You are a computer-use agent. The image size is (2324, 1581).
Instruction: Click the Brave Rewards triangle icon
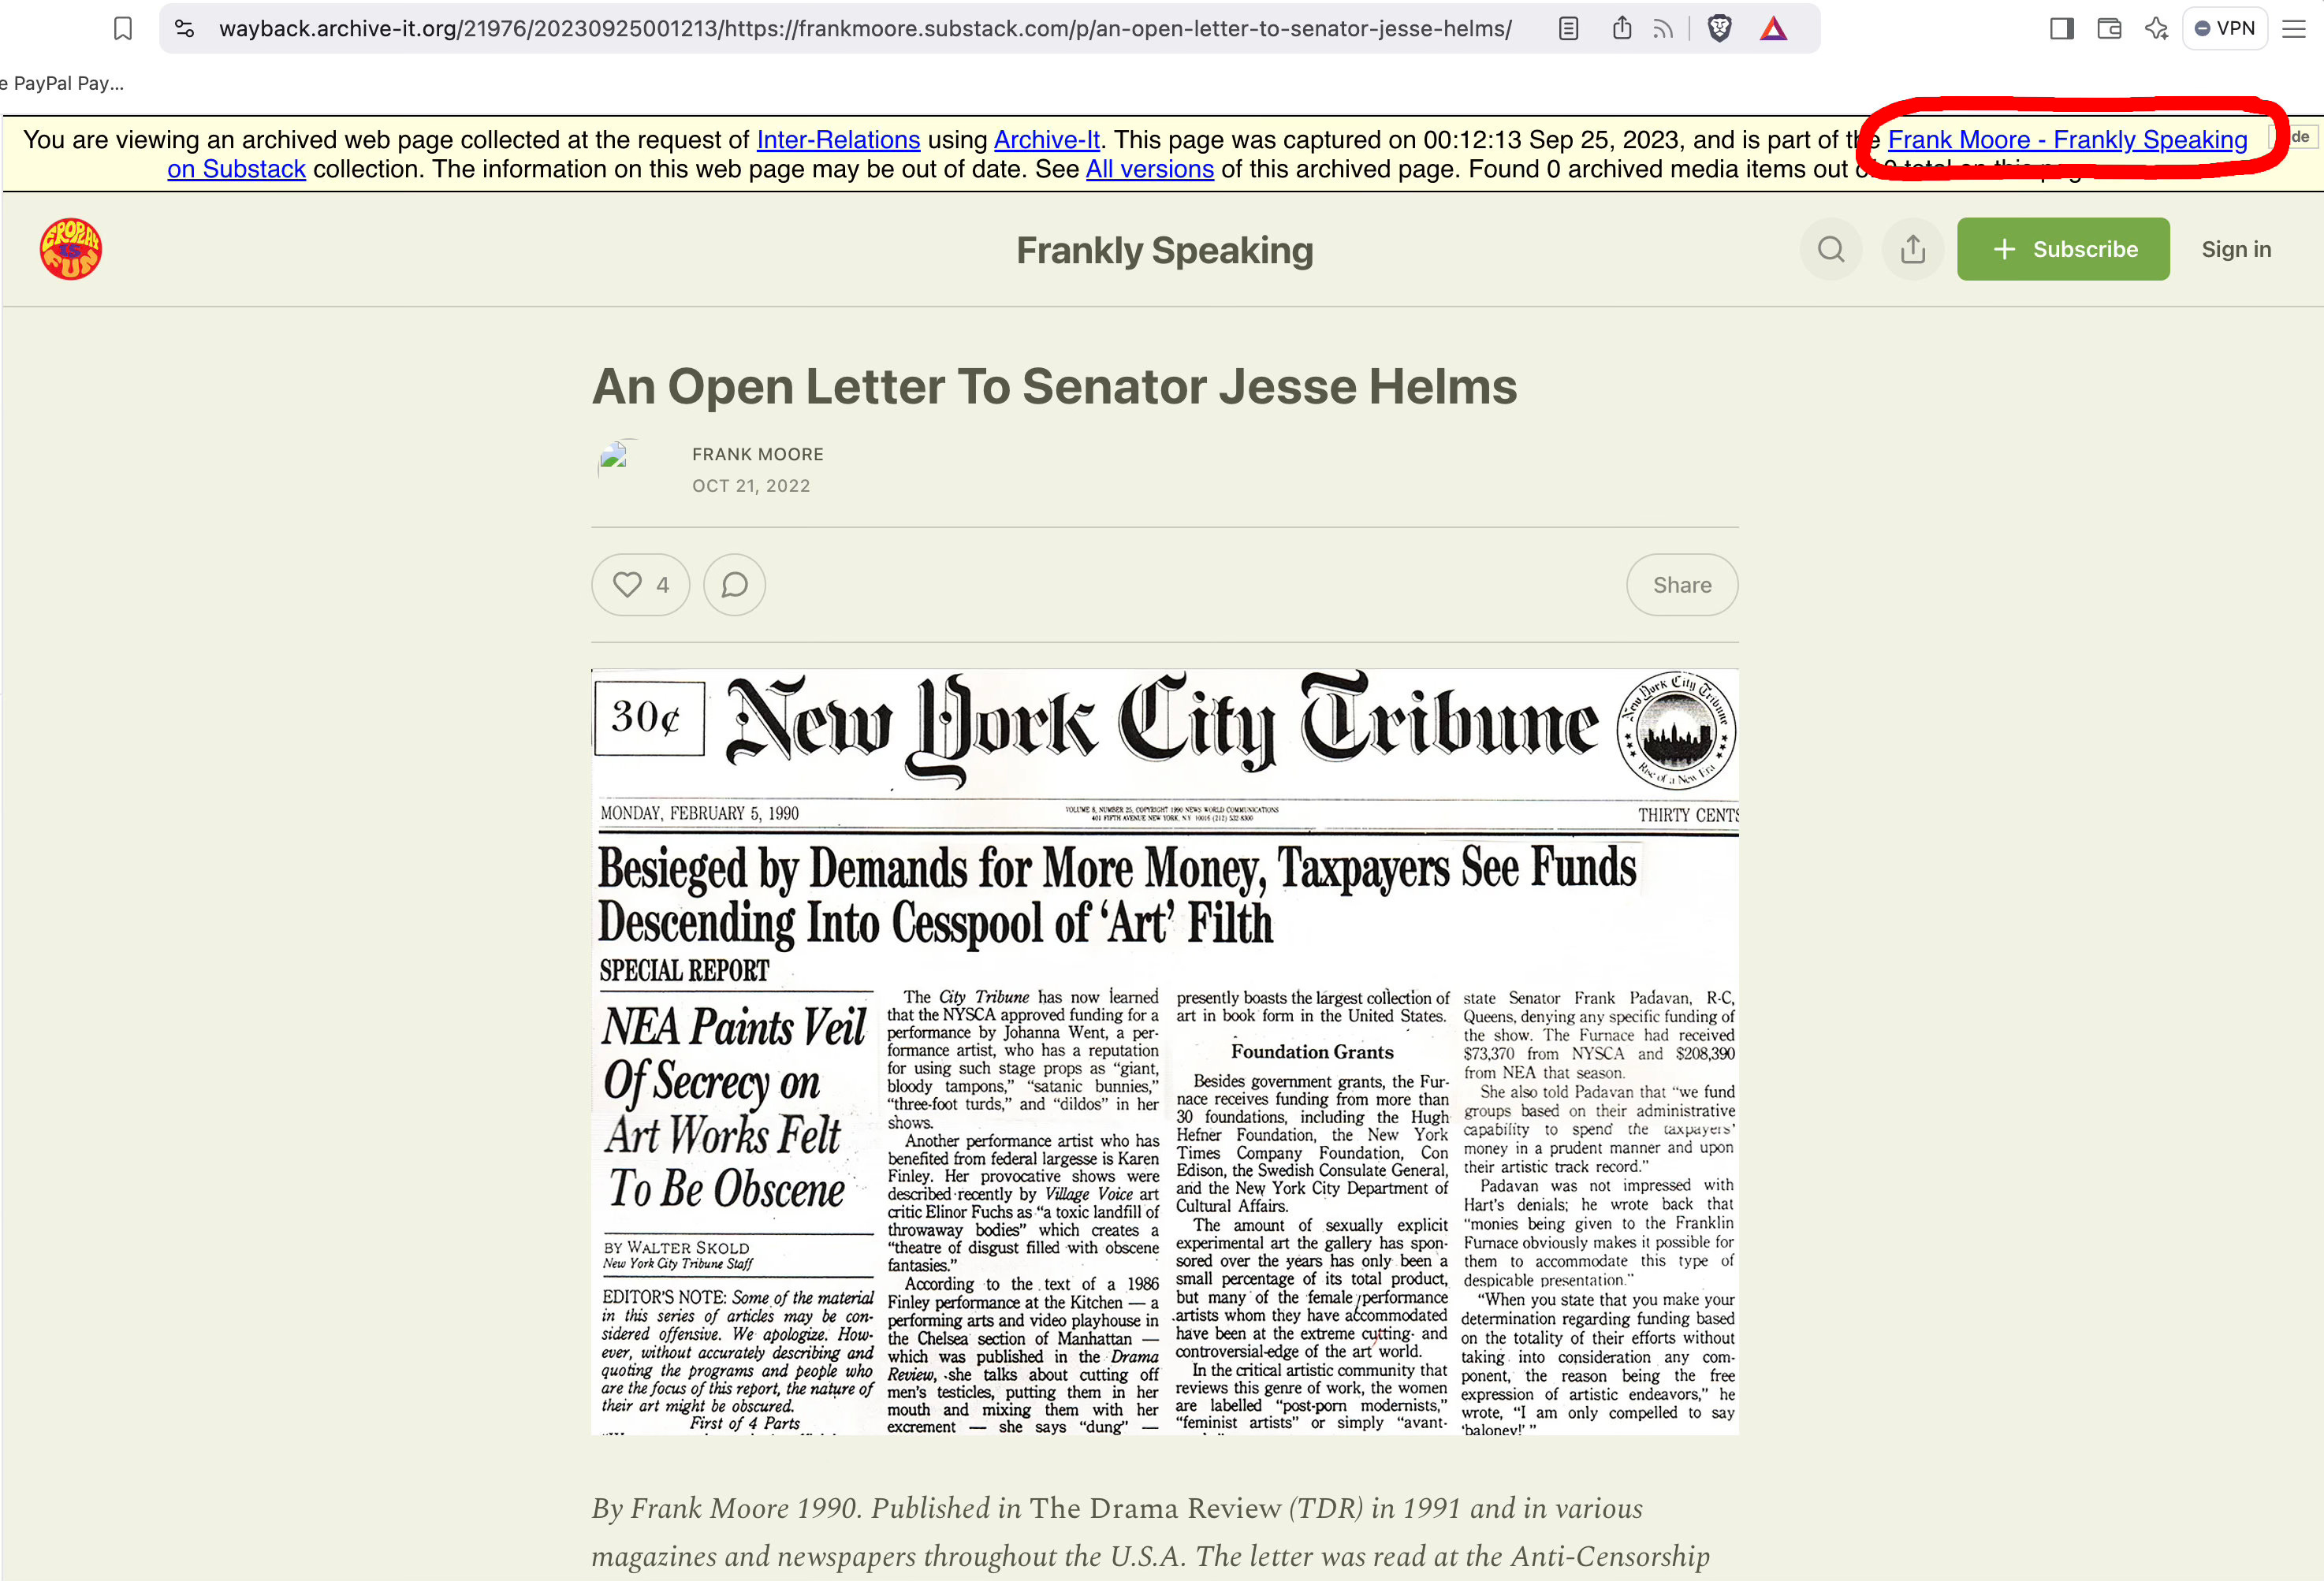point(1773,29)
